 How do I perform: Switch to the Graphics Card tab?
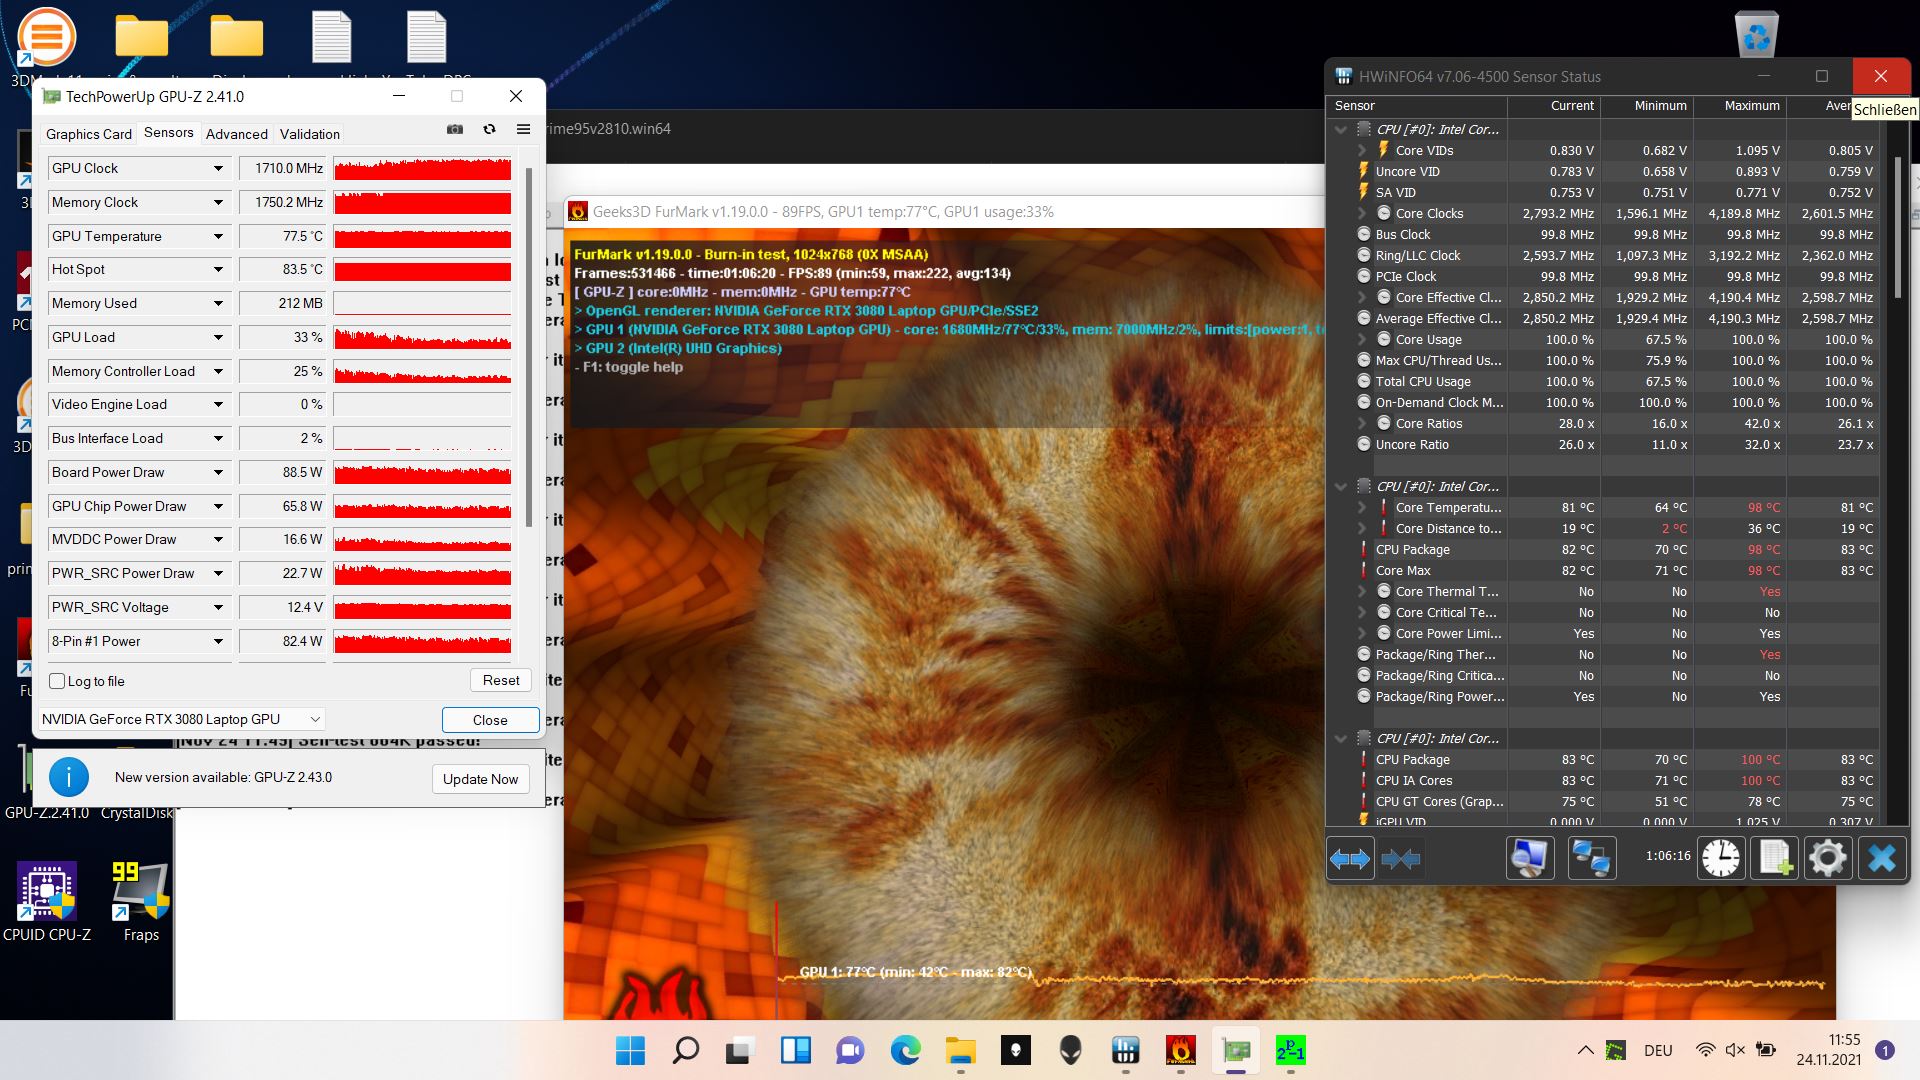click(x=88, y=134)
